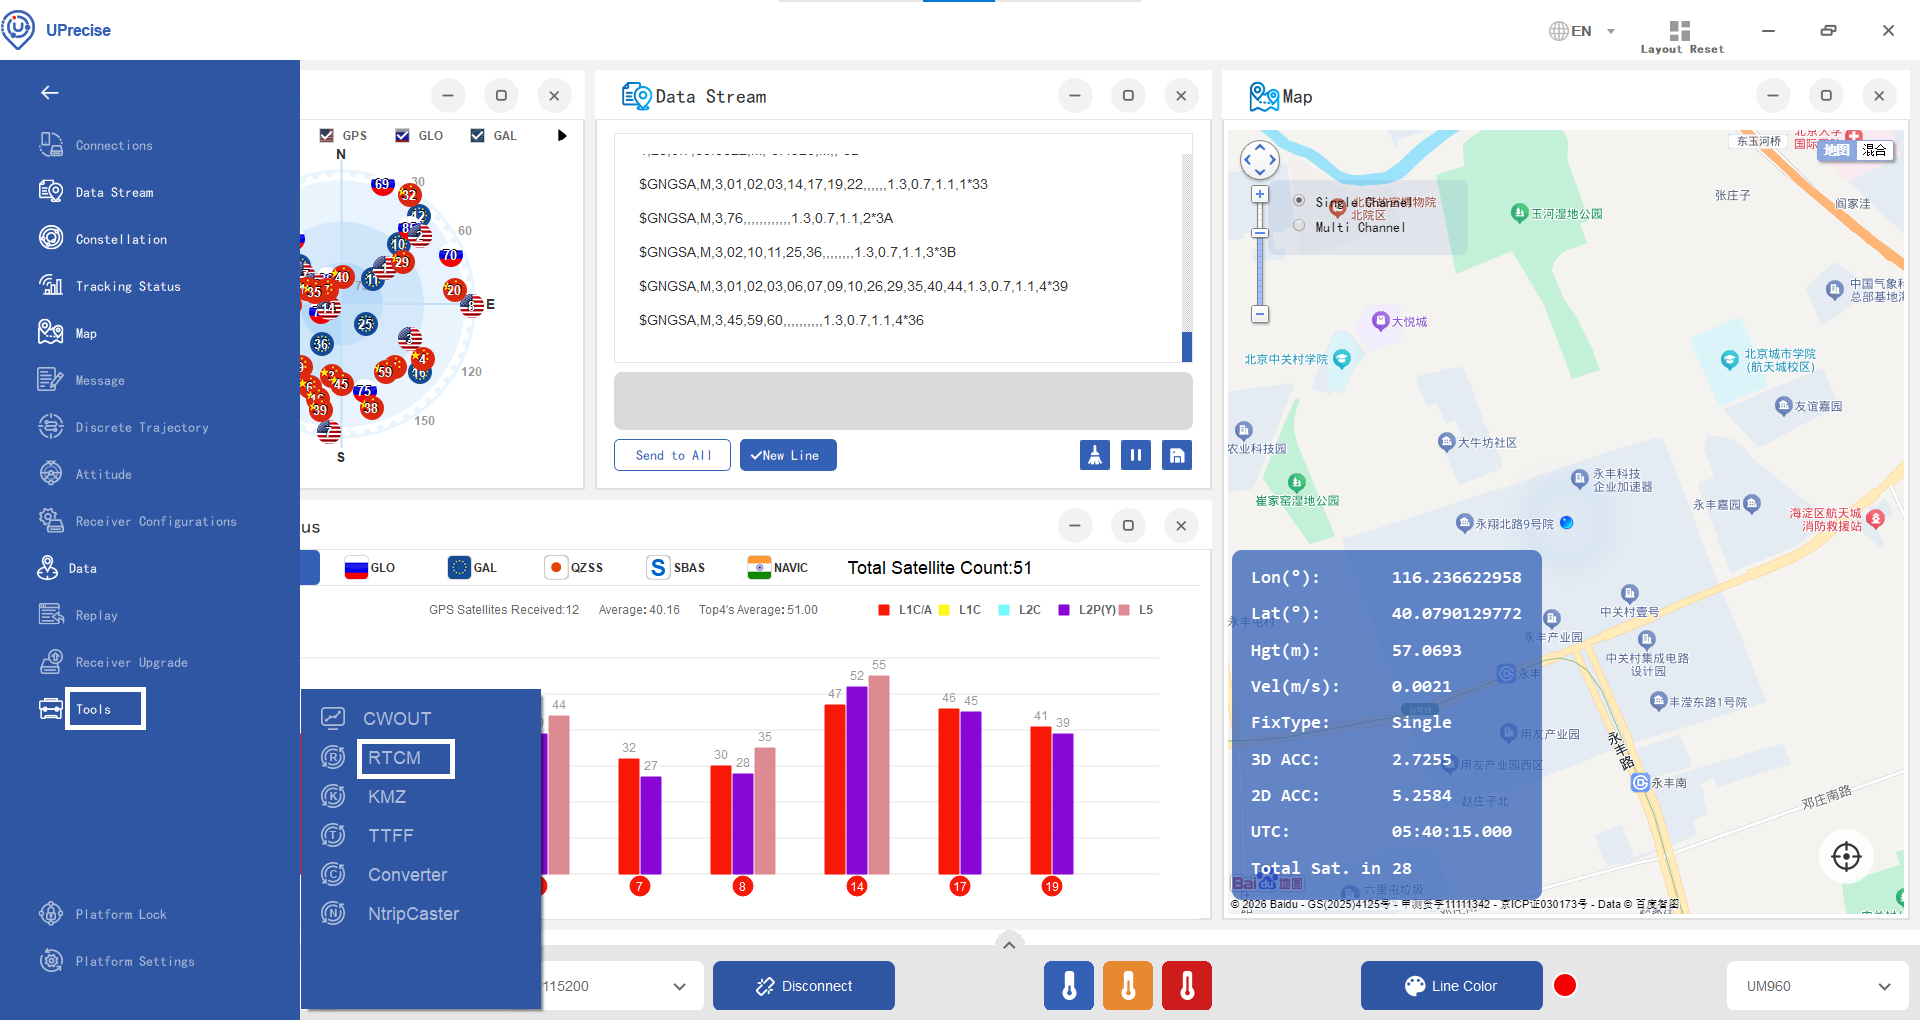
Task: Toggle the GAL constellation checkbox
Action: click(478, 136)
